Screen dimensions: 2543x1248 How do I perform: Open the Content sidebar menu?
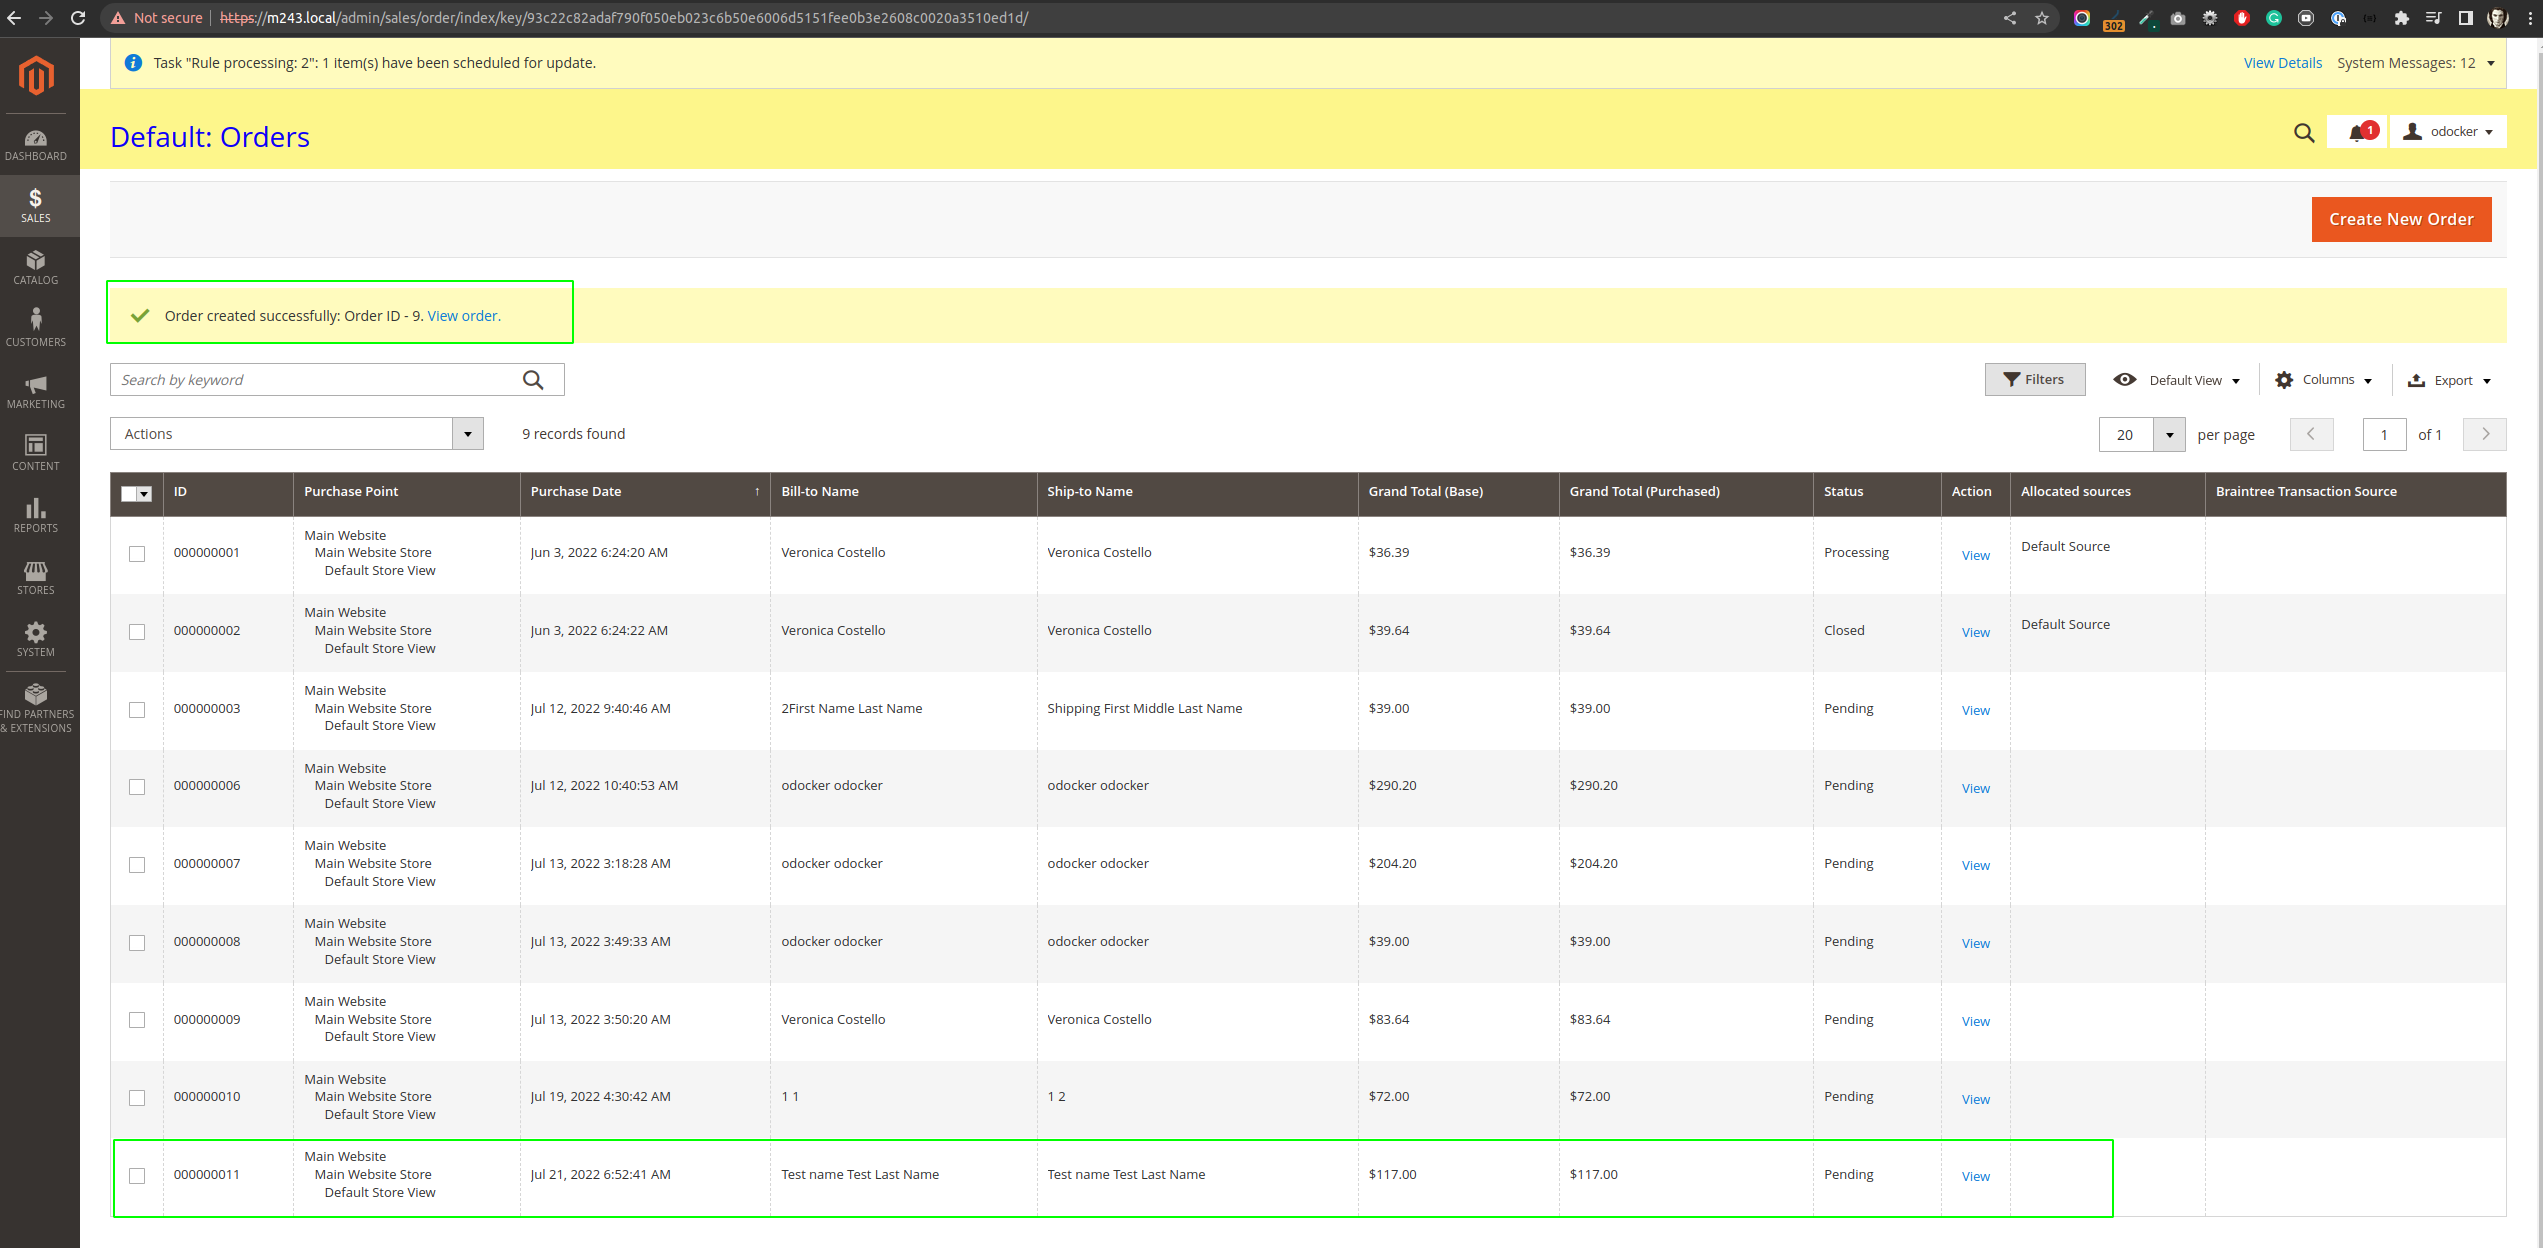click(36, 453)
